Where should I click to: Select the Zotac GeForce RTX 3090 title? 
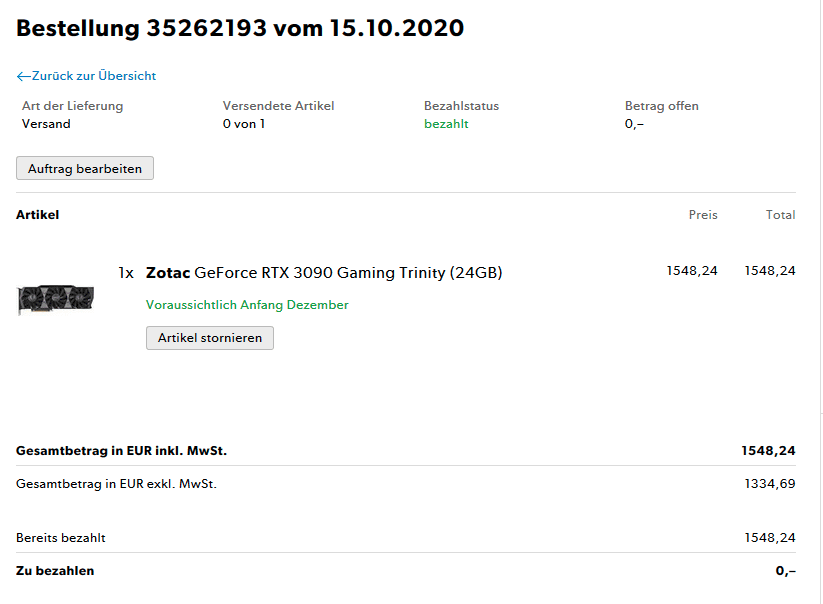[324, 273]
